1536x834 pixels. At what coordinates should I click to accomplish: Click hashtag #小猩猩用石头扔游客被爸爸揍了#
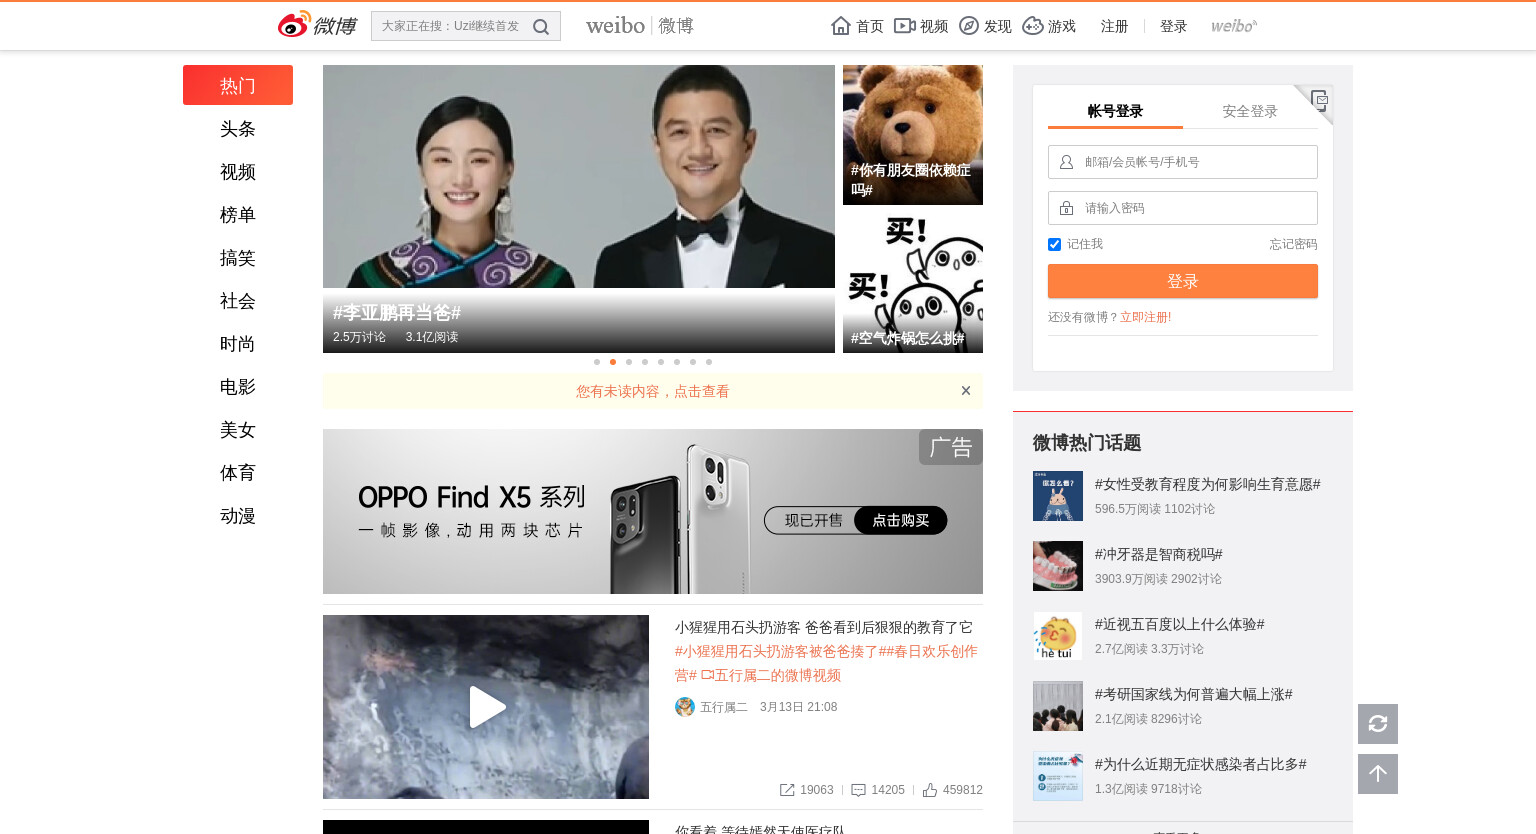[780, 651]
